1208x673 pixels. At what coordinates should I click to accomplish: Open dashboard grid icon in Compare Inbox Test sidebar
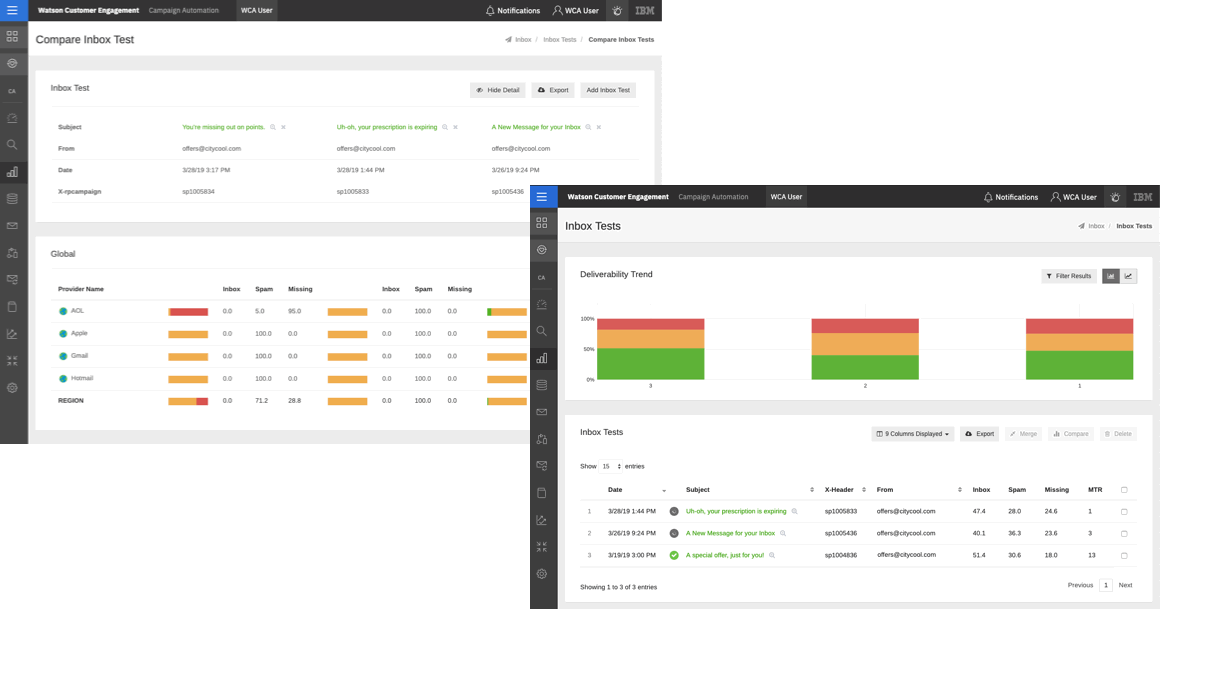12,36
